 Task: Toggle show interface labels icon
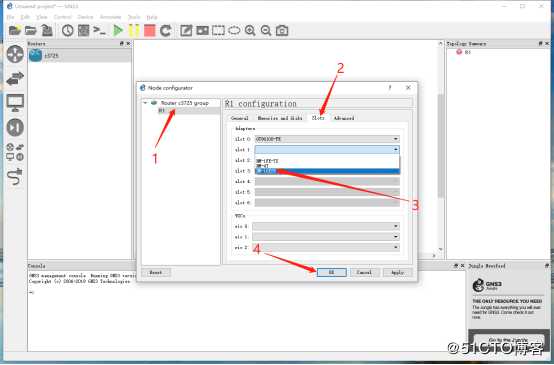[x=83, y=31]
